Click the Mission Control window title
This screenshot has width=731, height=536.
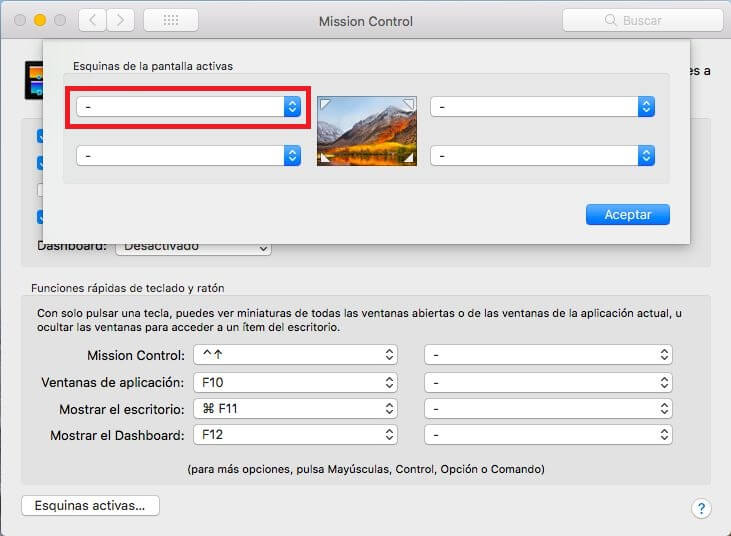[x=366, y=21]
